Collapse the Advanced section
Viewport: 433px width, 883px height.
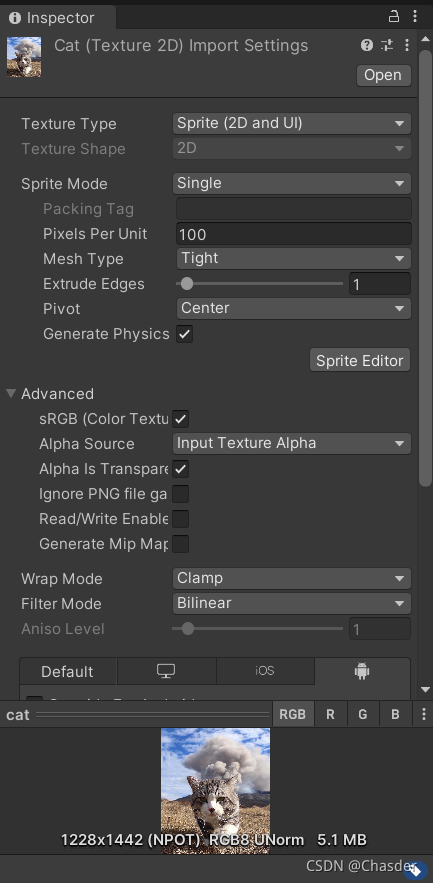click(x=11, y=393)
